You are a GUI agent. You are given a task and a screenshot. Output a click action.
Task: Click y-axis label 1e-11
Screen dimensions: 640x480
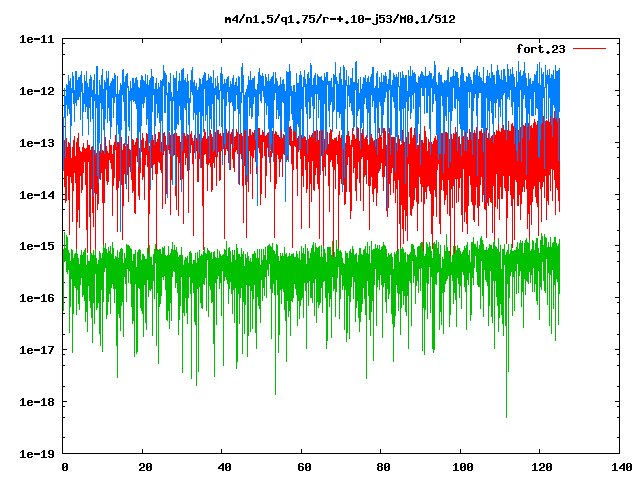tap(37, 40)
